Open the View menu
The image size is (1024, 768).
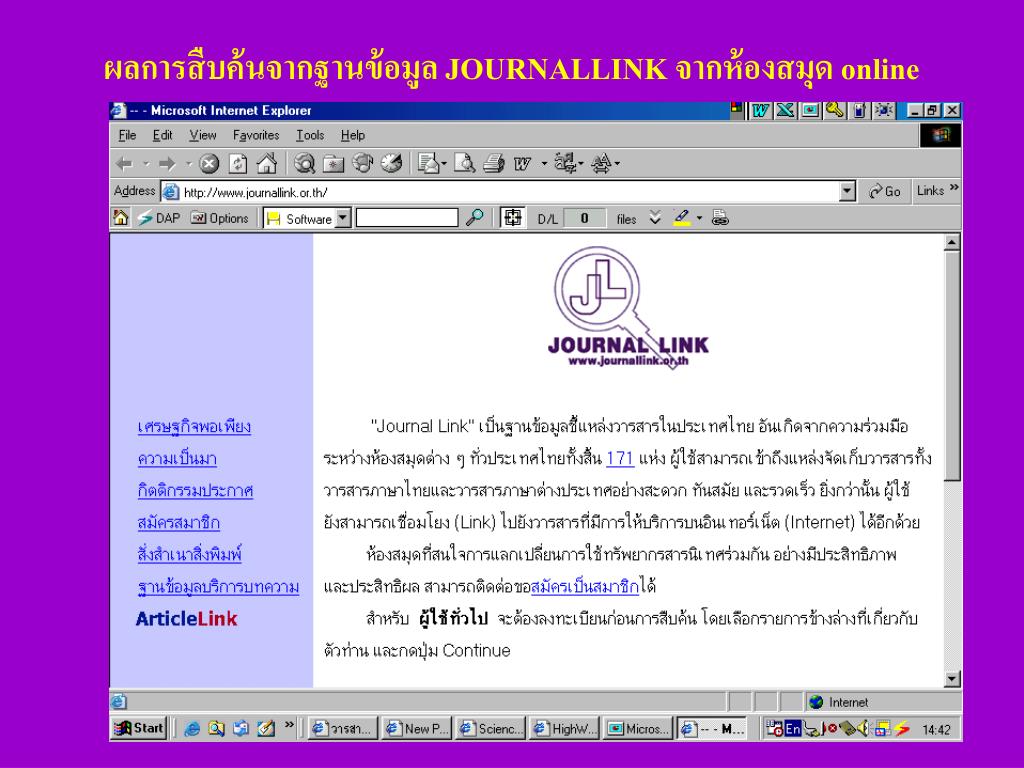(x=202, y=135)
